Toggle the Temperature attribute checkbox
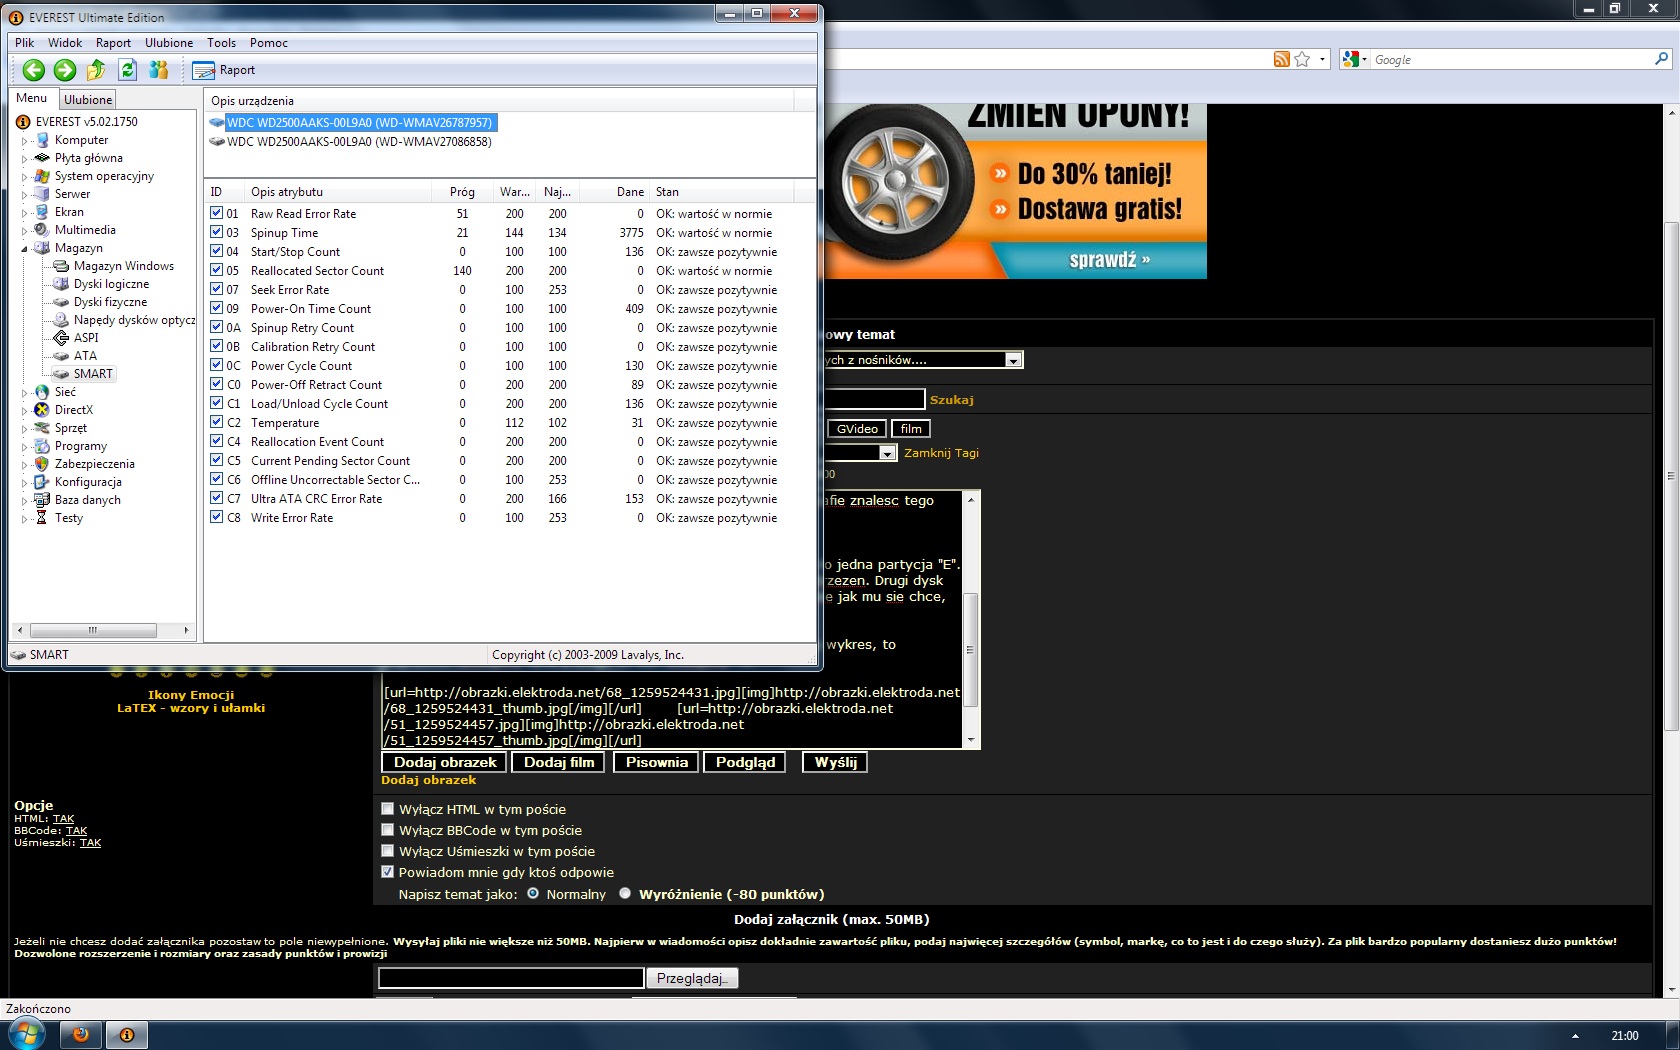 [x=217, y=422]
